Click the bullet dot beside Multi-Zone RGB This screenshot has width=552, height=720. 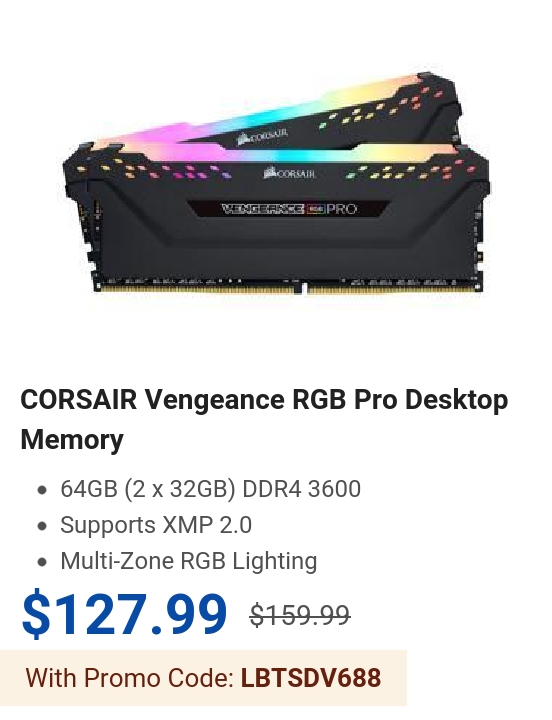tap(42, 562)
